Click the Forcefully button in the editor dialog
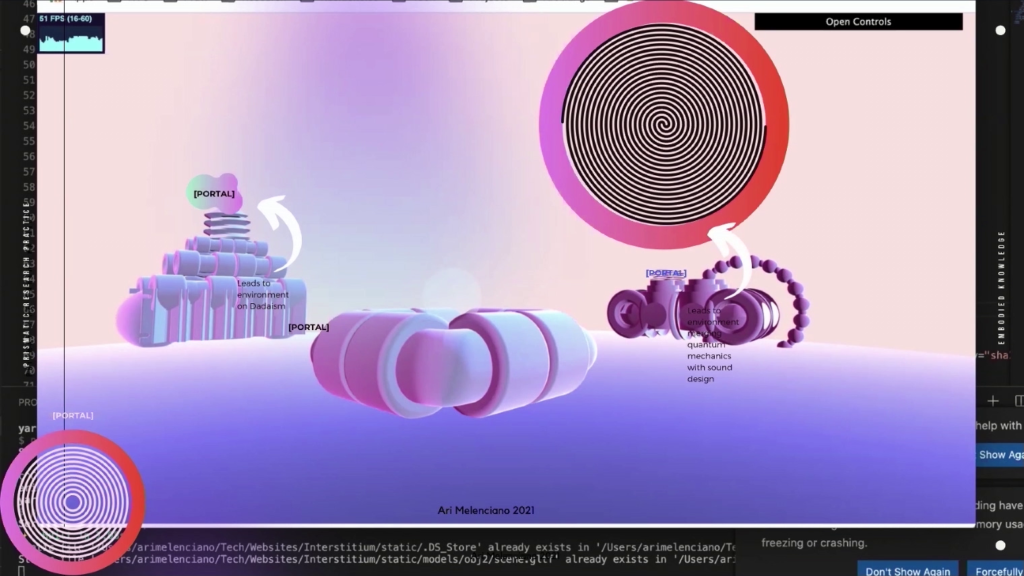 tap(997, 569)
